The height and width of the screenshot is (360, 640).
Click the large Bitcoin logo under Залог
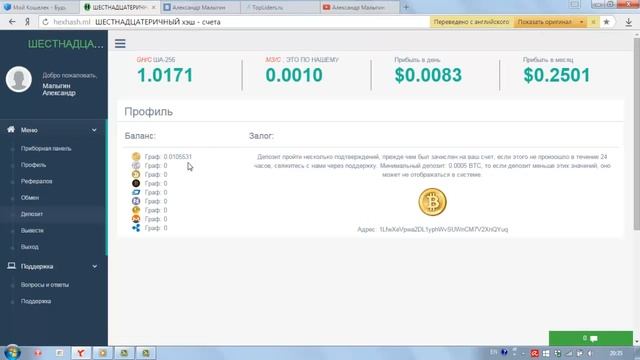pyautogui.click(x=432, y=202)
